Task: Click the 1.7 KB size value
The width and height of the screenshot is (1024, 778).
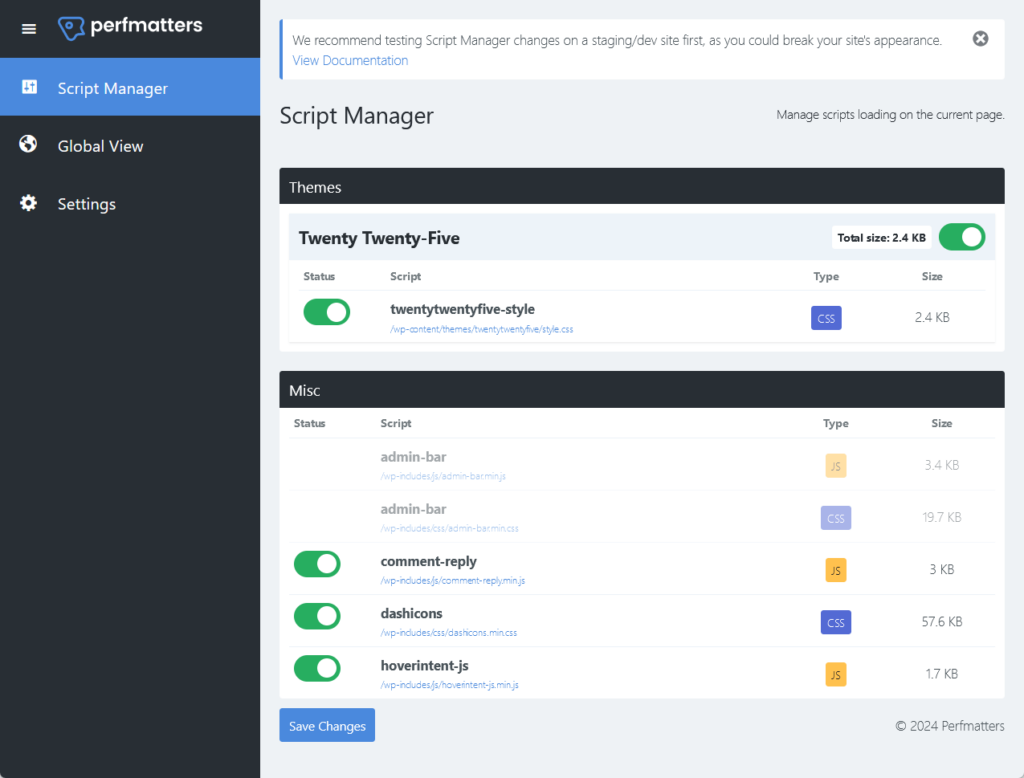Action: [942, 674]
